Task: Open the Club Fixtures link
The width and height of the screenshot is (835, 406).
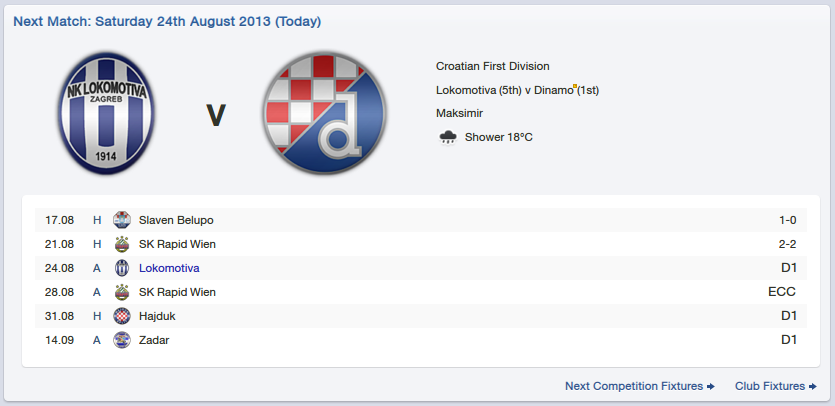Action: [775, 386]
